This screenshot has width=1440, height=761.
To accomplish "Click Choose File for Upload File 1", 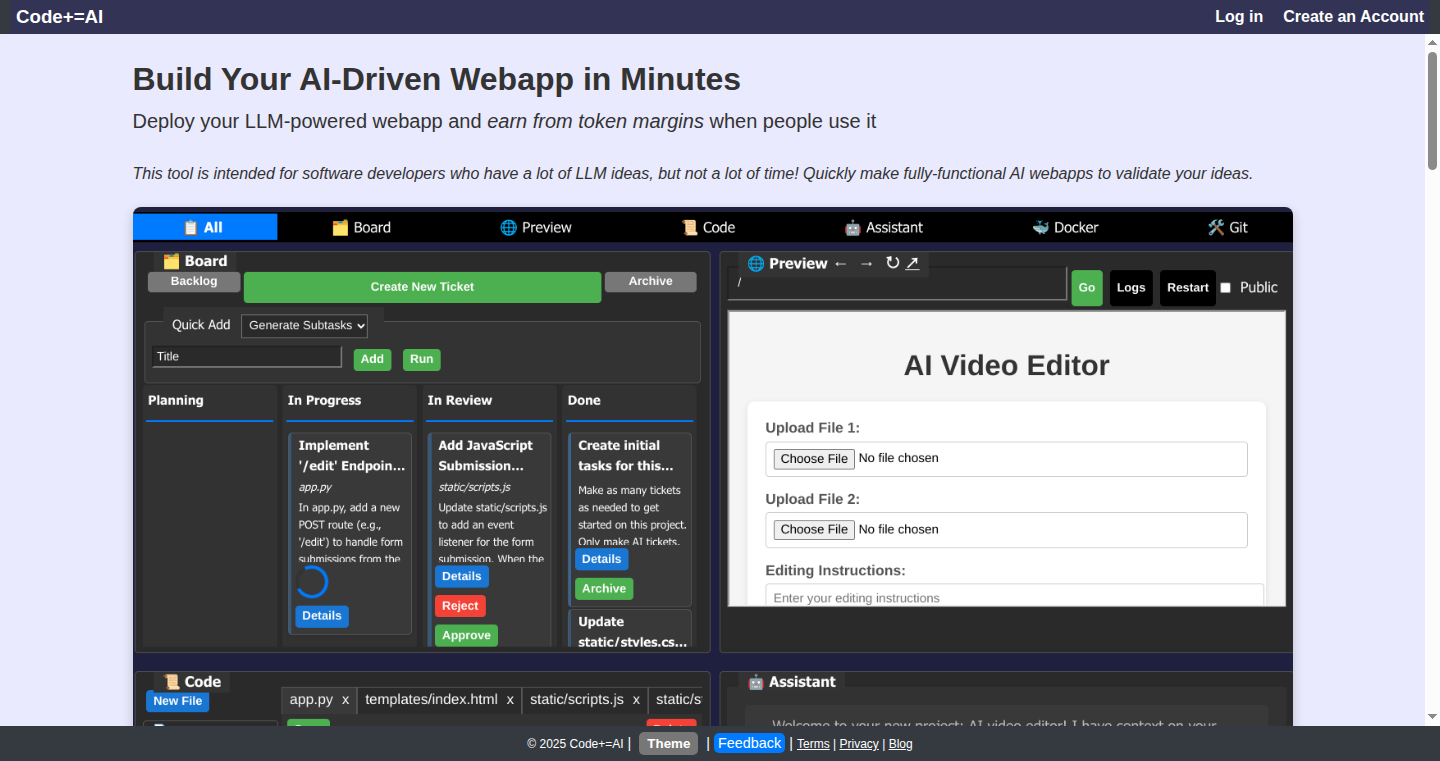I will coord(814,459).
